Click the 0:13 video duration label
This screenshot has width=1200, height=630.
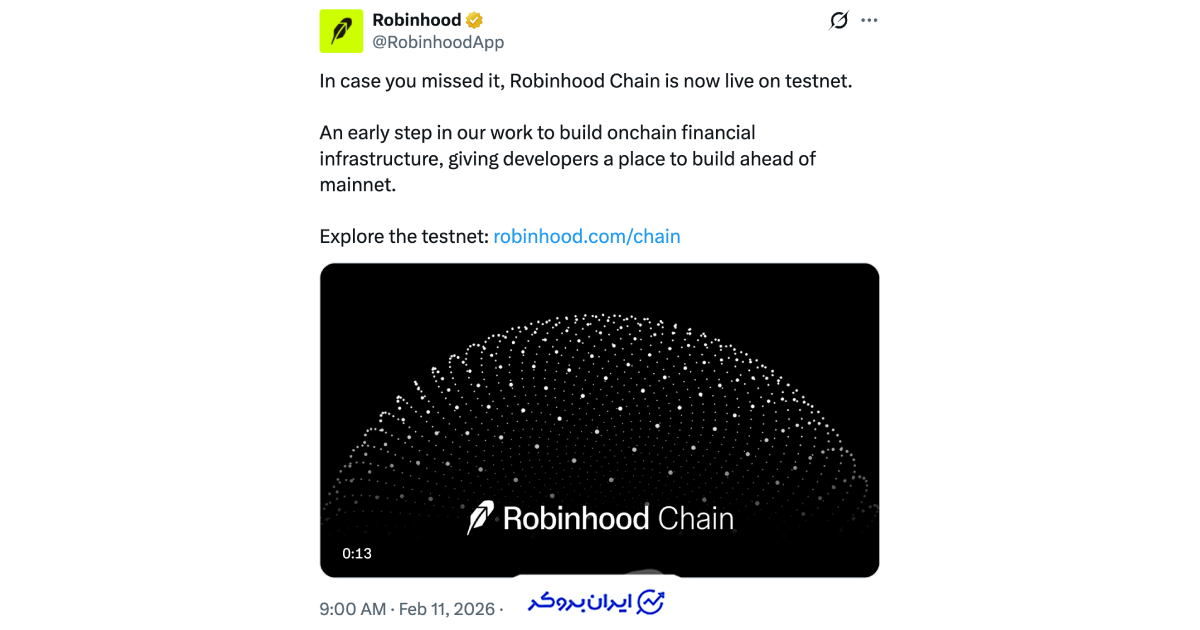(357, 553)
